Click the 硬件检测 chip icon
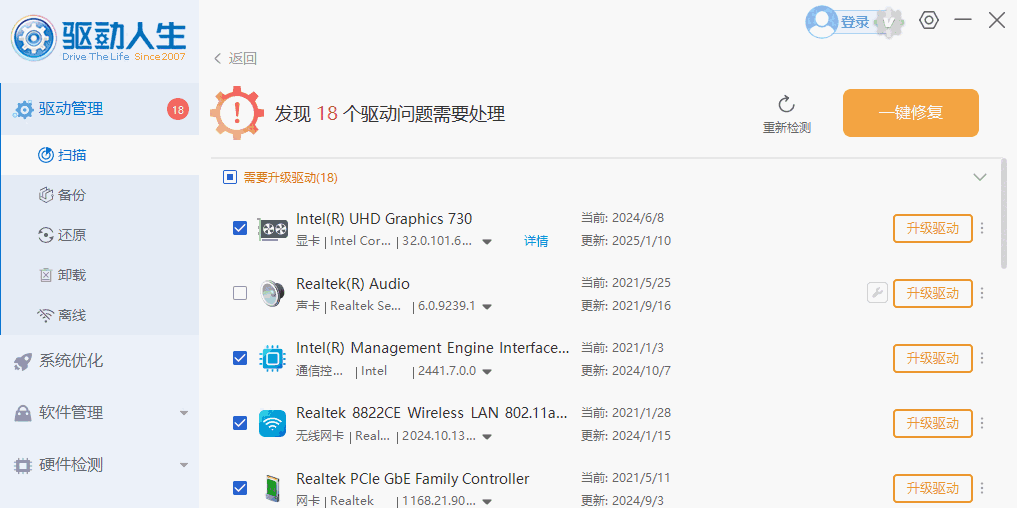1017x508 pixels. click(23, 465)
